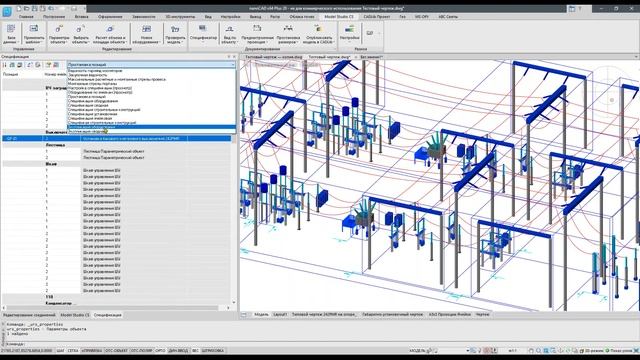Switch to Layout1 sheet tab
Screen dimensions: 640x360
[x=280, y=315]
